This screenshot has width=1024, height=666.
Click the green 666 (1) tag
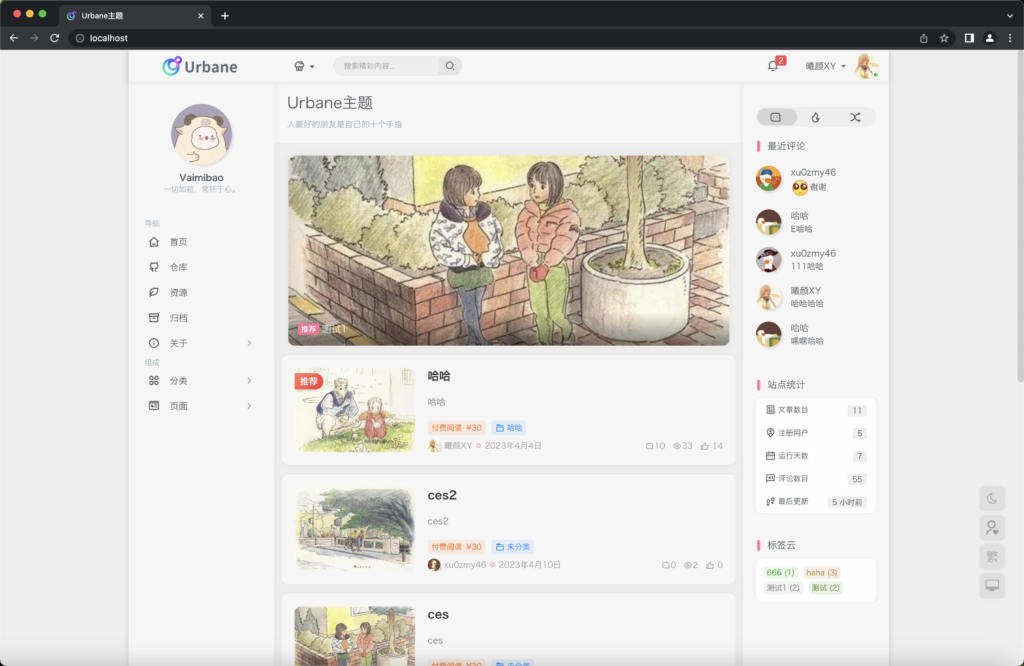click(x=780, y=572)
